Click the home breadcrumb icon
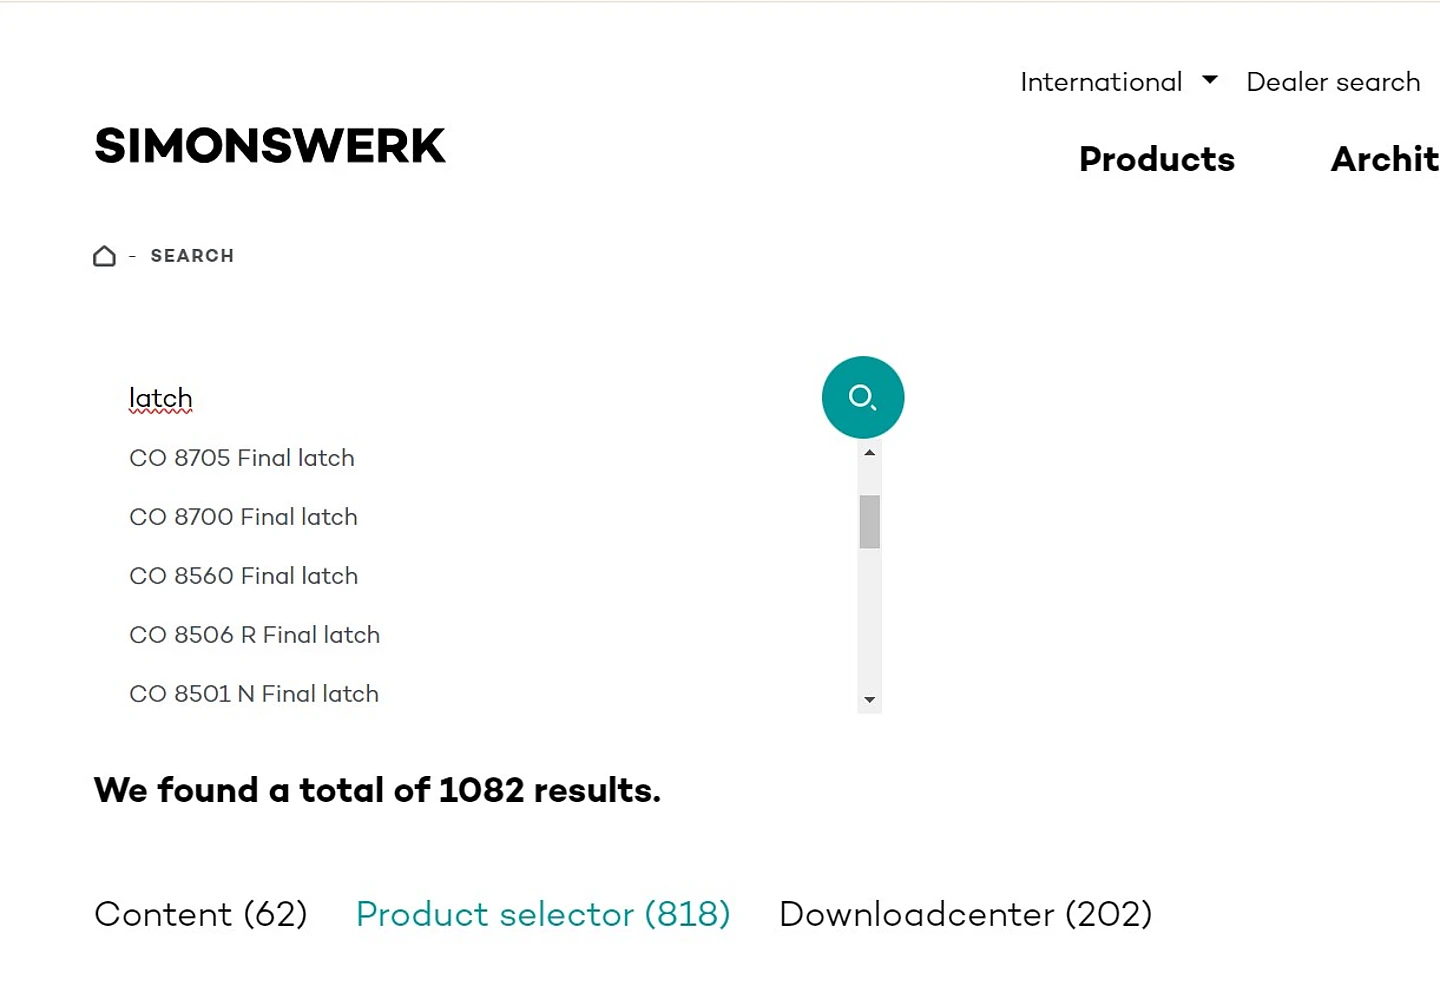 click(104, 256)
